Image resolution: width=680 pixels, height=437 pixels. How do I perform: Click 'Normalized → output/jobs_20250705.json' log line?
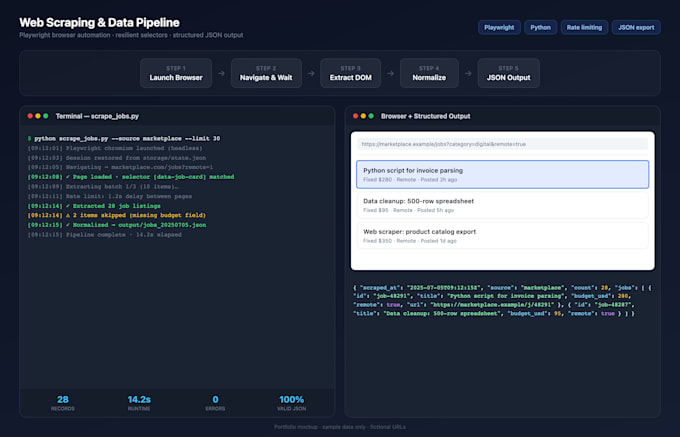[117, 225]
